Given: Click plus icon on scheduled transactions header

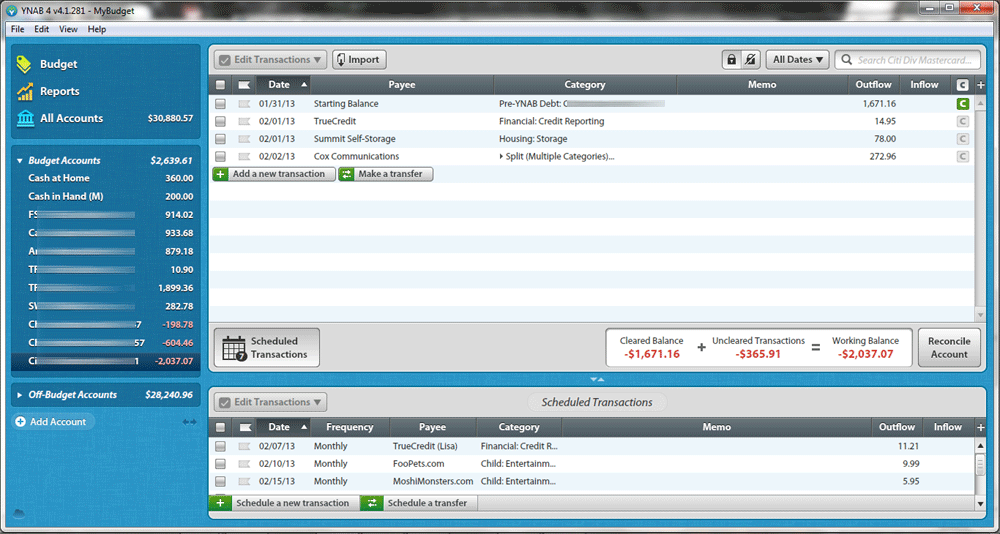Looking at the screenshot, I should tap(981, 427).
